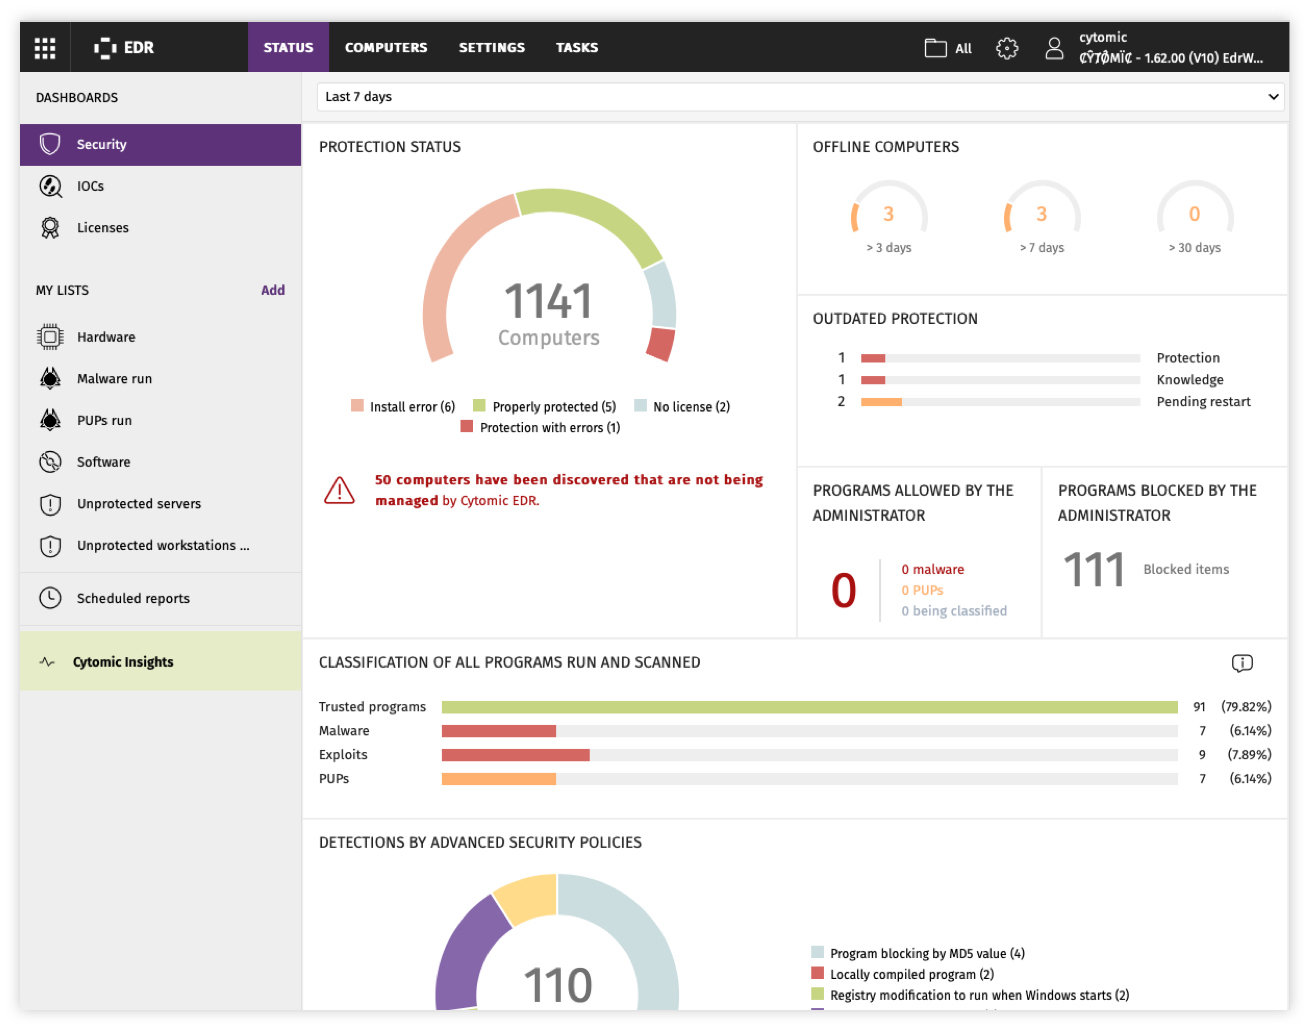Open the user account icon
This screenshot has height=1030, width=1310.
[x=1054, y=48]
